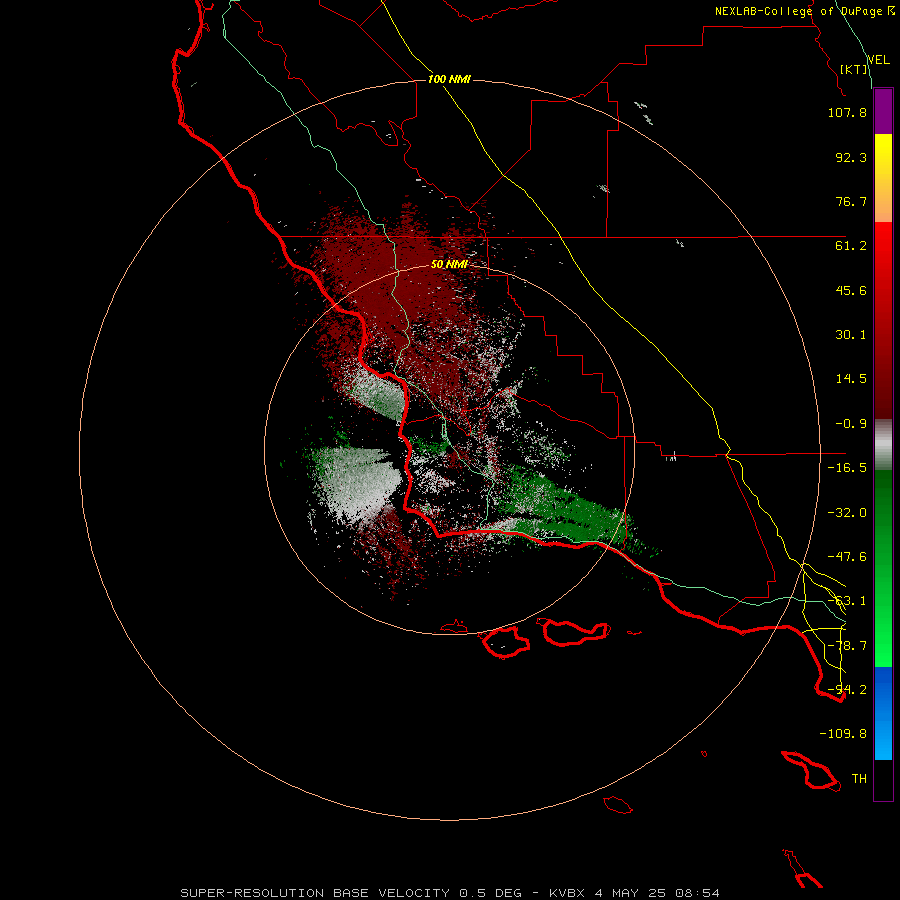Click the TH label on the scale
The height and width of the screenshot is (900, 900).
pos(859,779)
